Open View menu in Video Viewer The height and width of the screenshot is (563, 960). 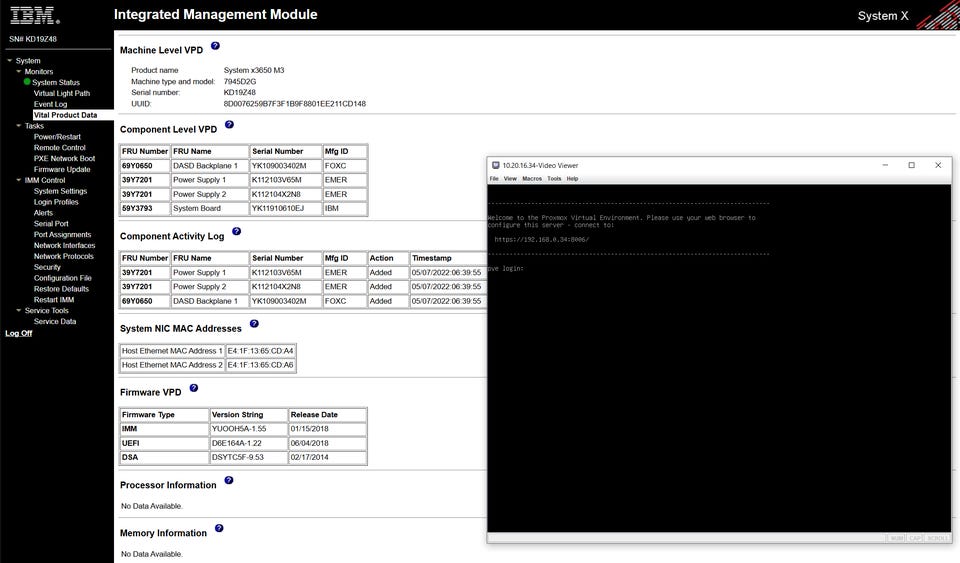[510, 179]
